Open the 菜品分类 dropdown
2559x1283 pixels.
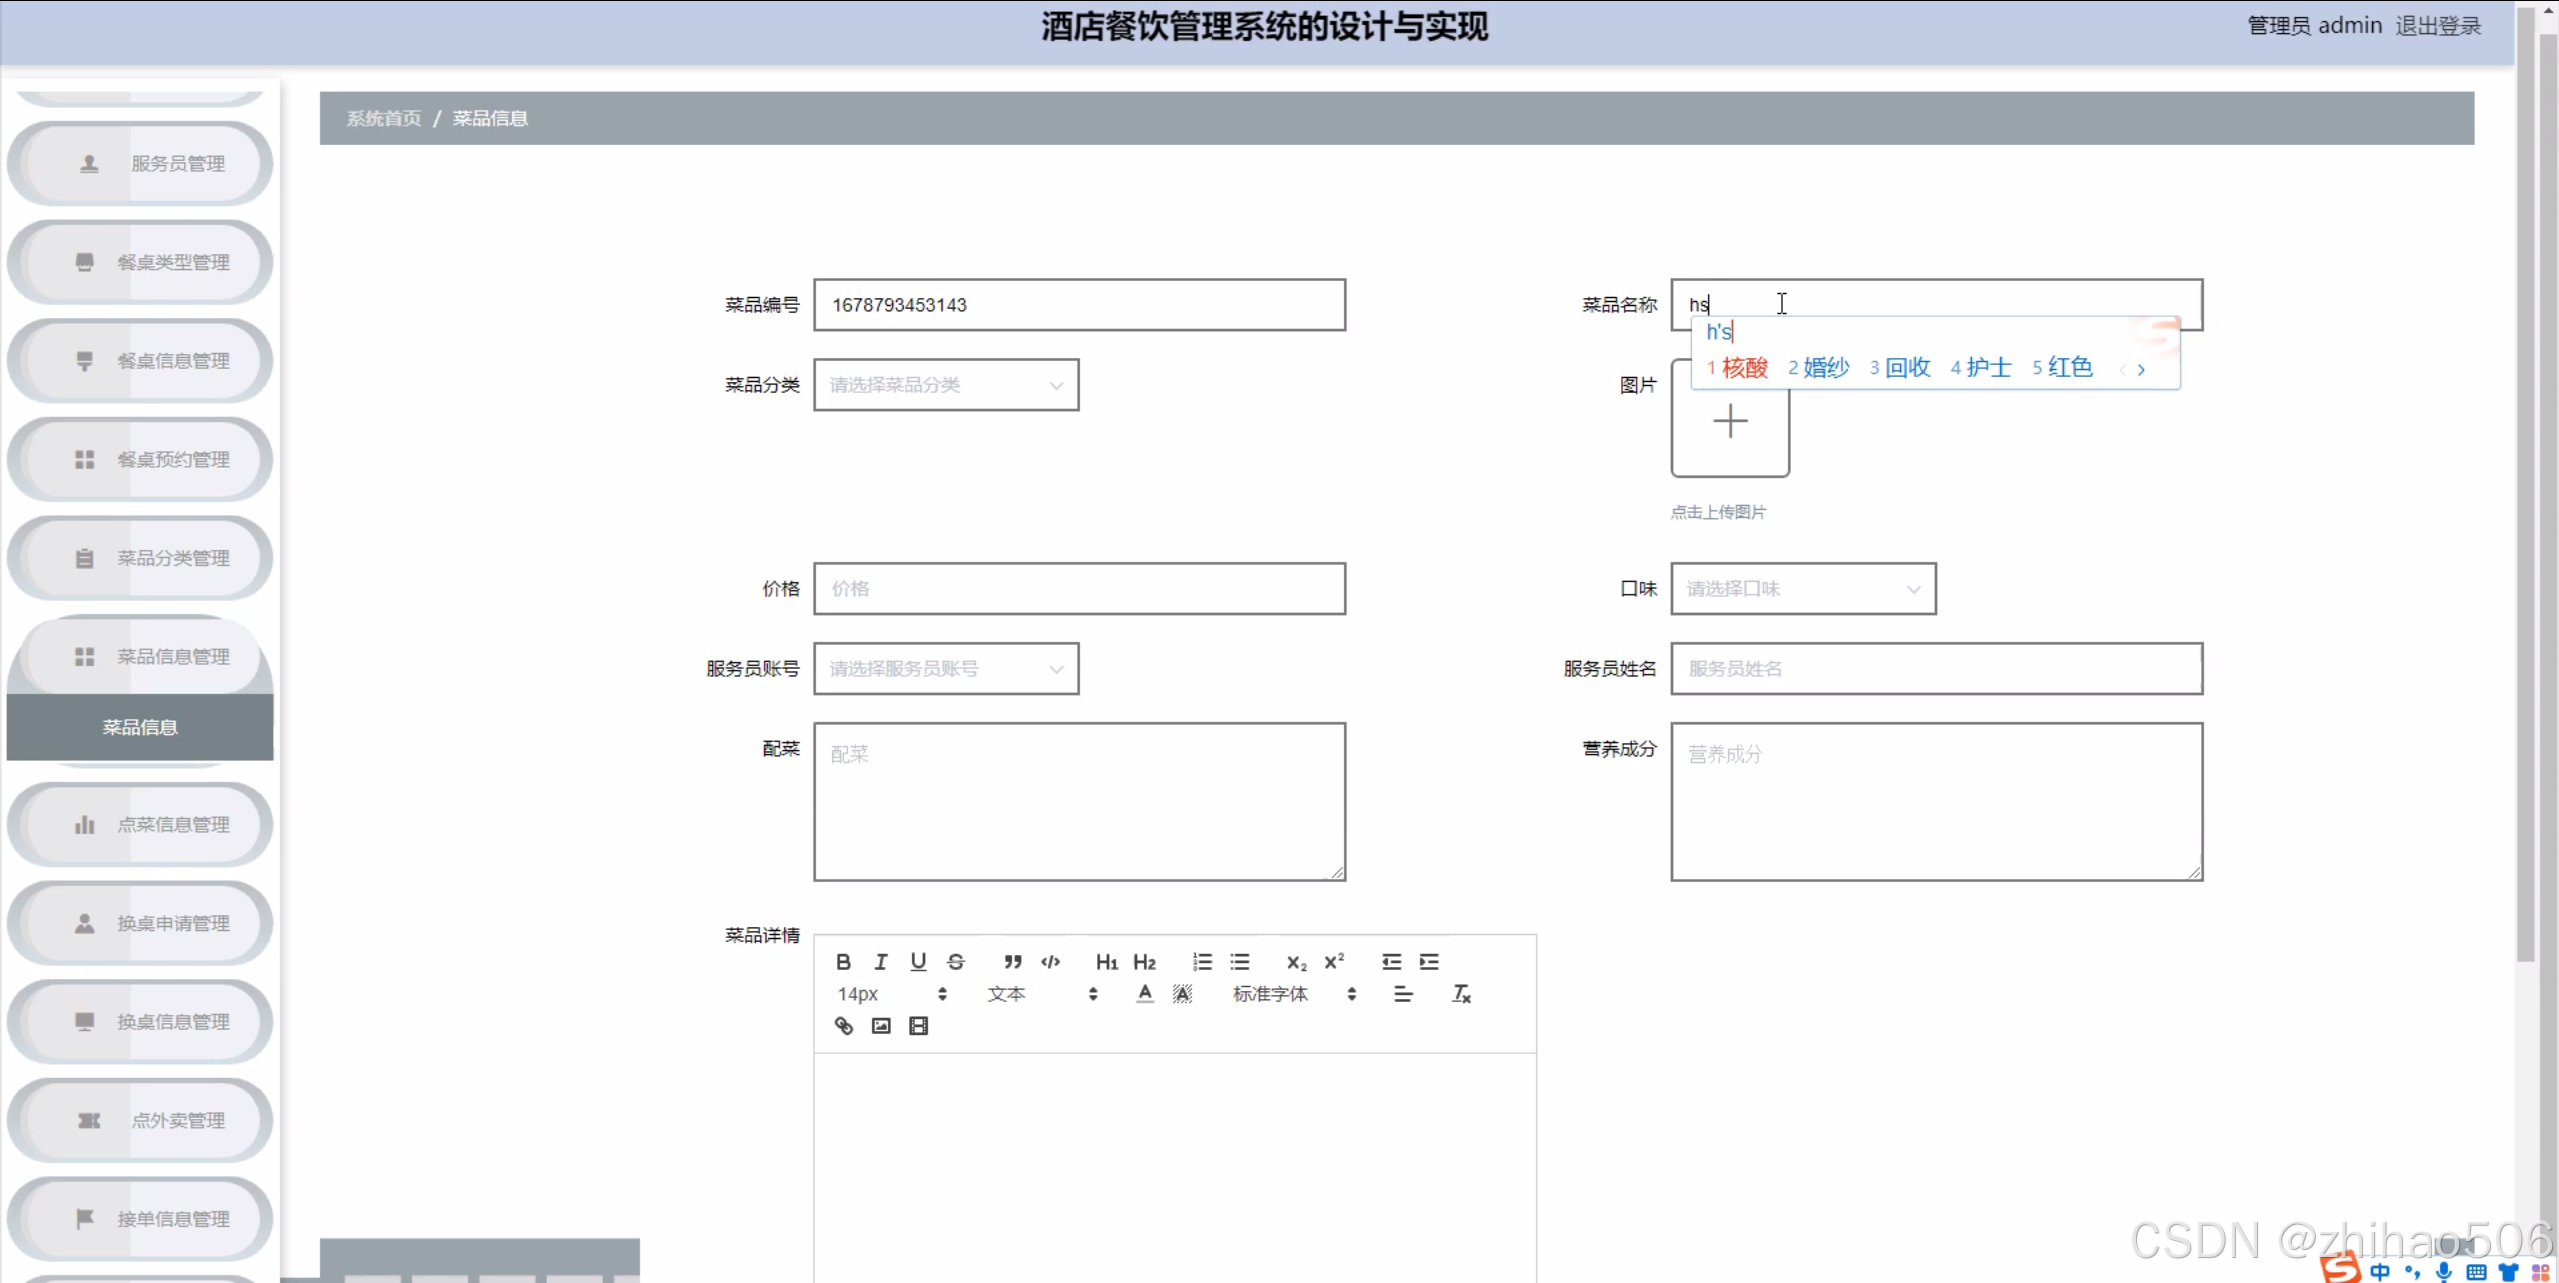point(945,385)
